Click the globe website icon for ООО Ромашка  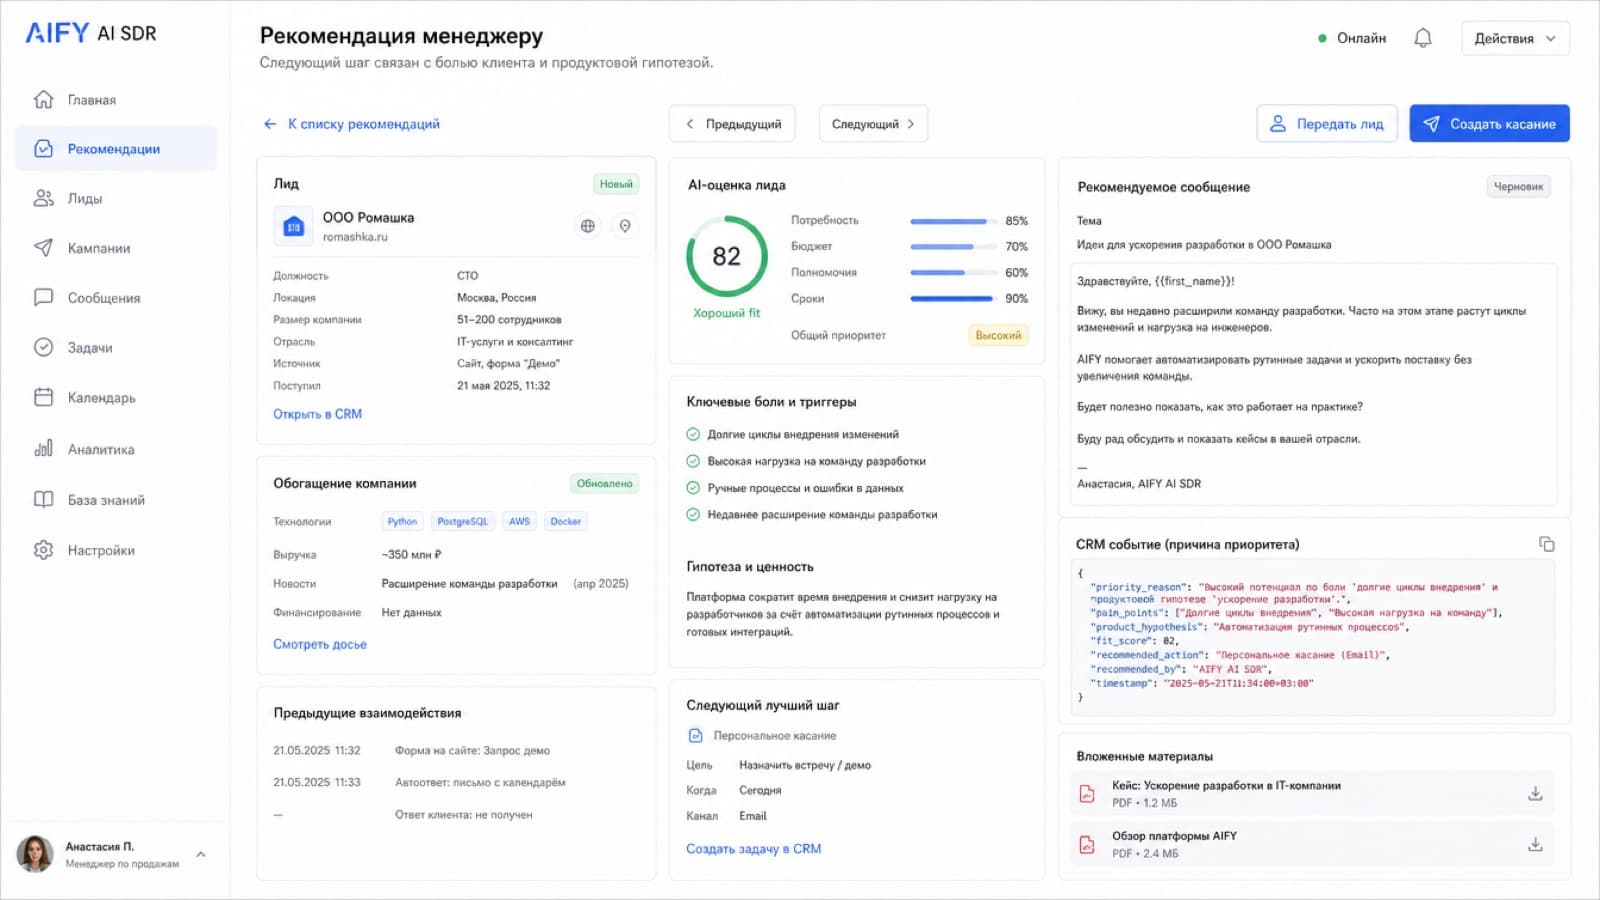click(588, 226)
